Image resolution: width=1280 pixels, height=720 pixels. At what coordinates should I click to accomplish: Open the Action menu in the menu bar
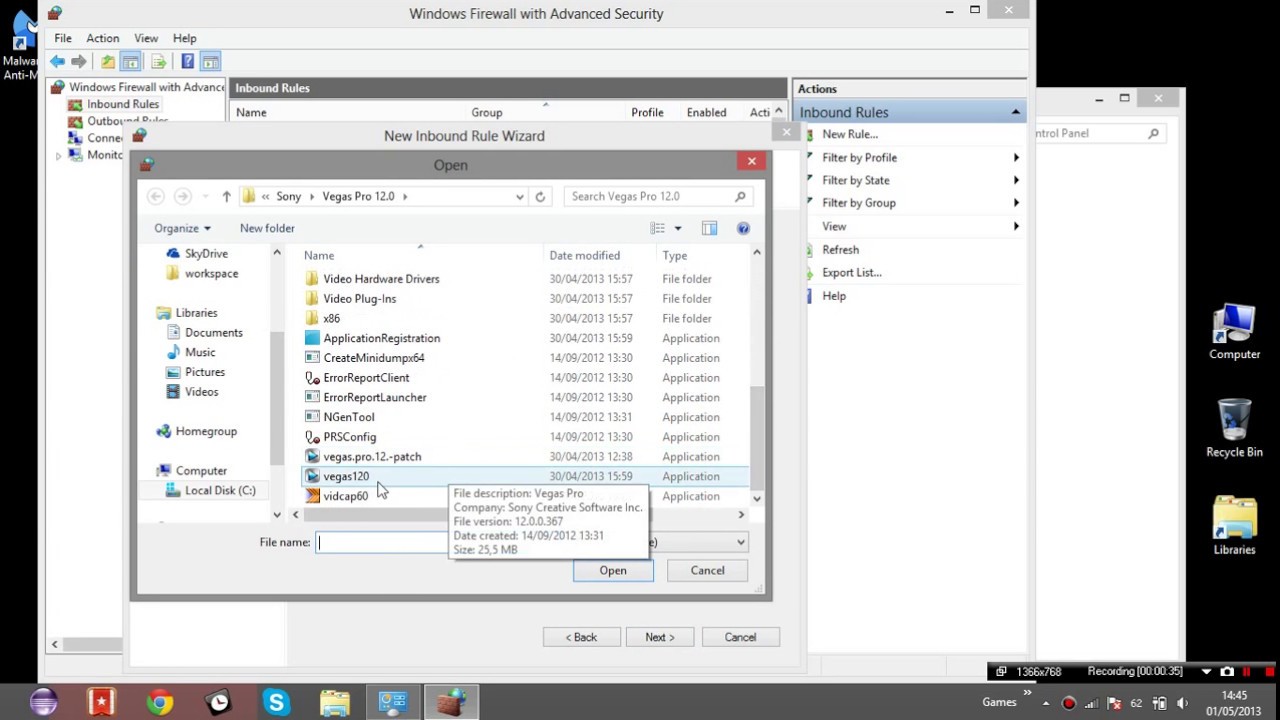[x=102, y=38]
